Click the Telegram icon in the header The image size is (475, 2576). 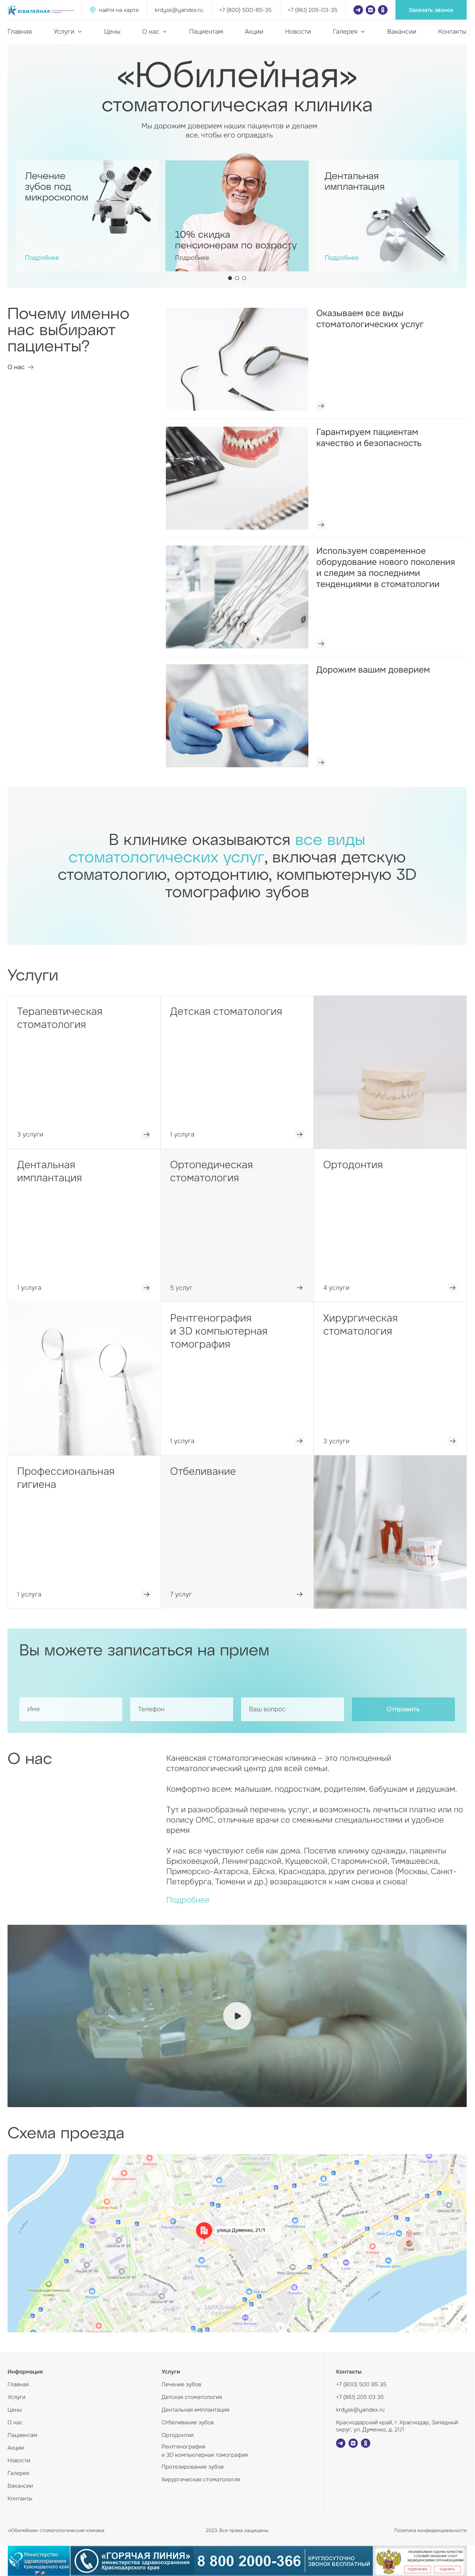358,10
